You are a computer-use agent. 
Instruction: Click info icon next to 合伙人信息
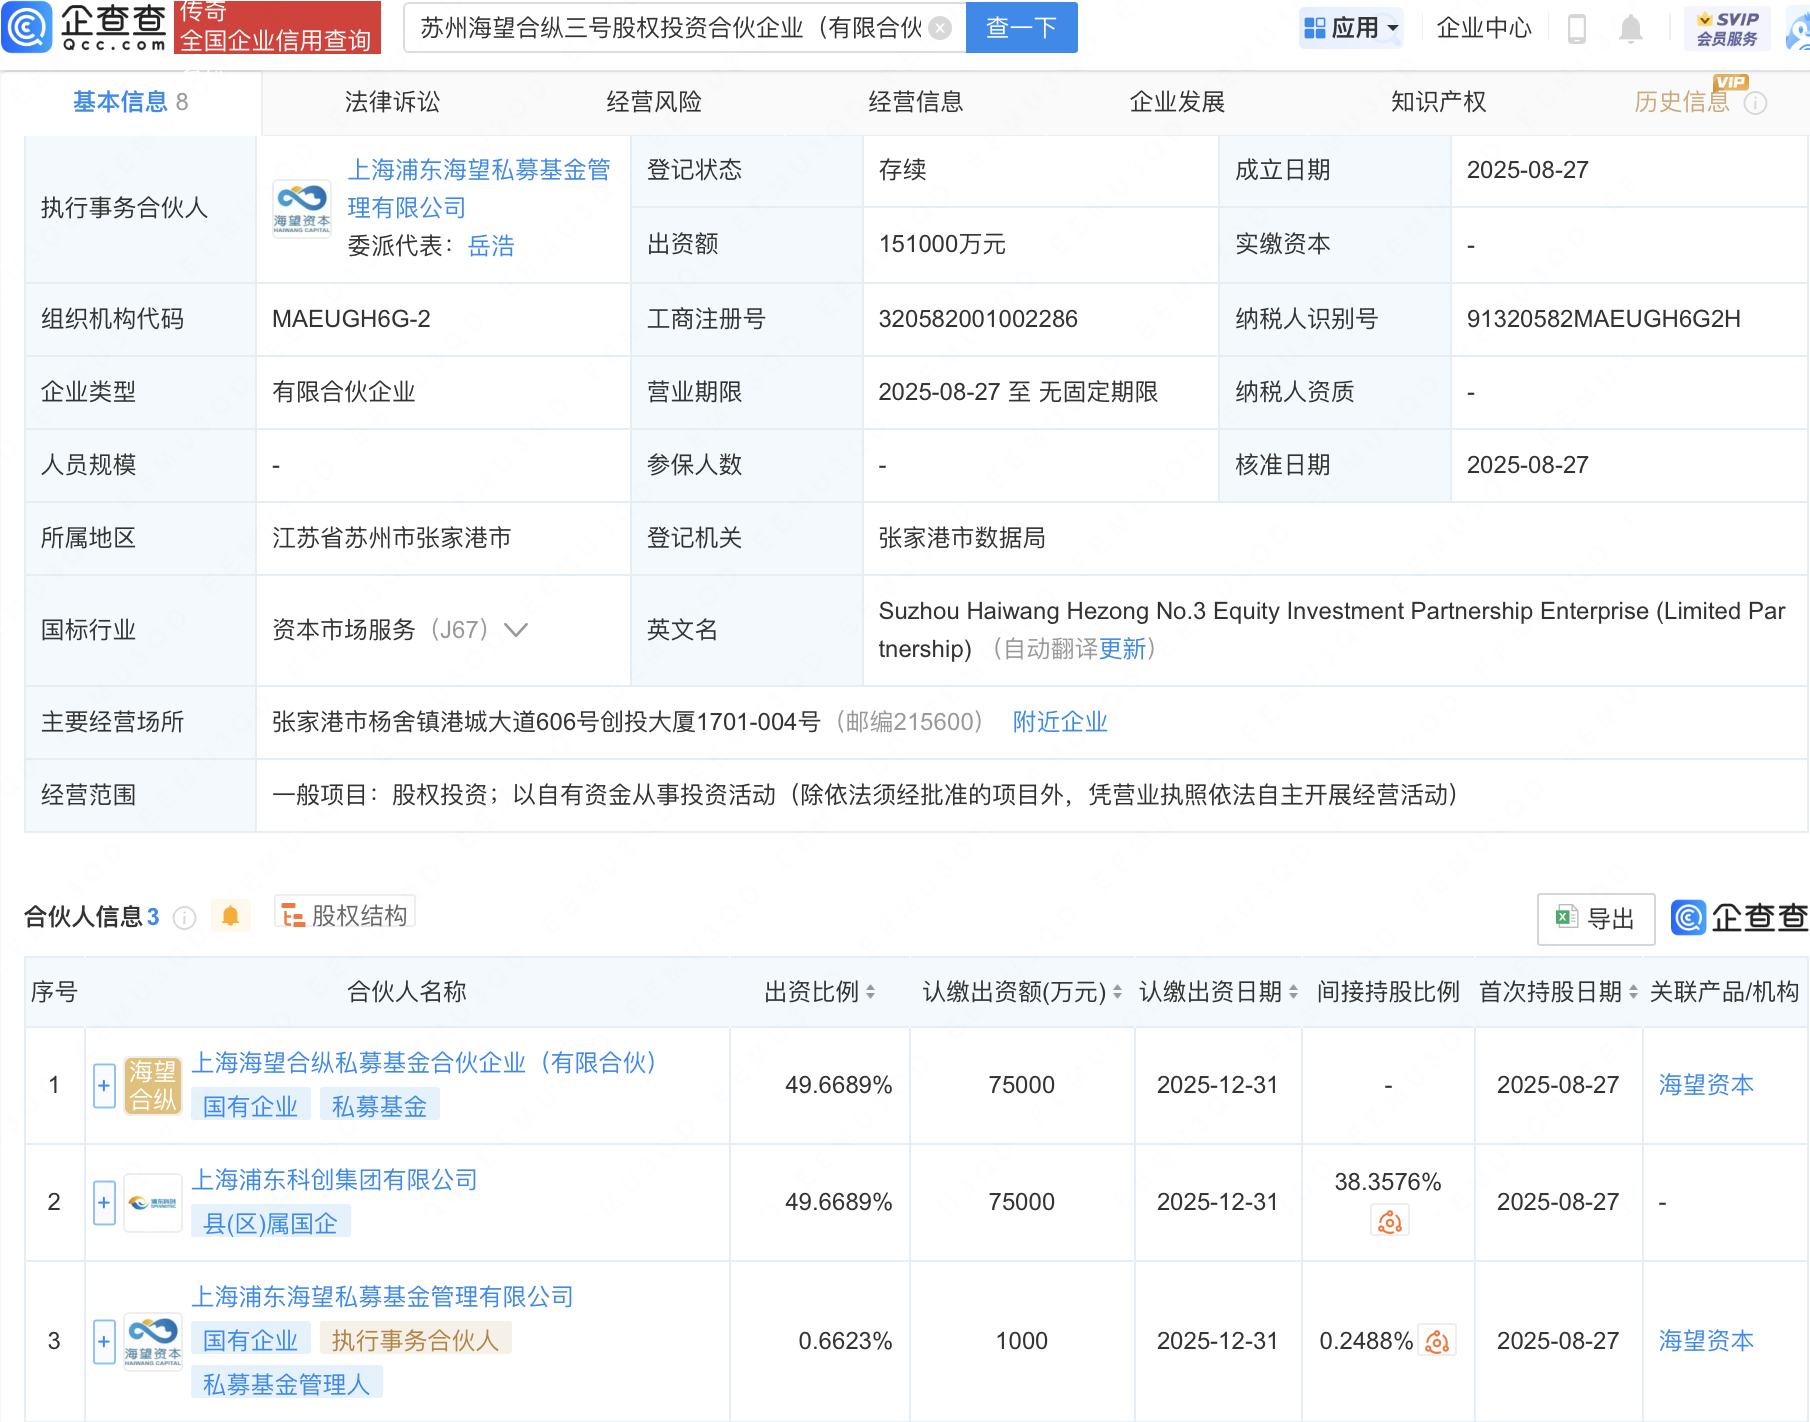point(184,918)
